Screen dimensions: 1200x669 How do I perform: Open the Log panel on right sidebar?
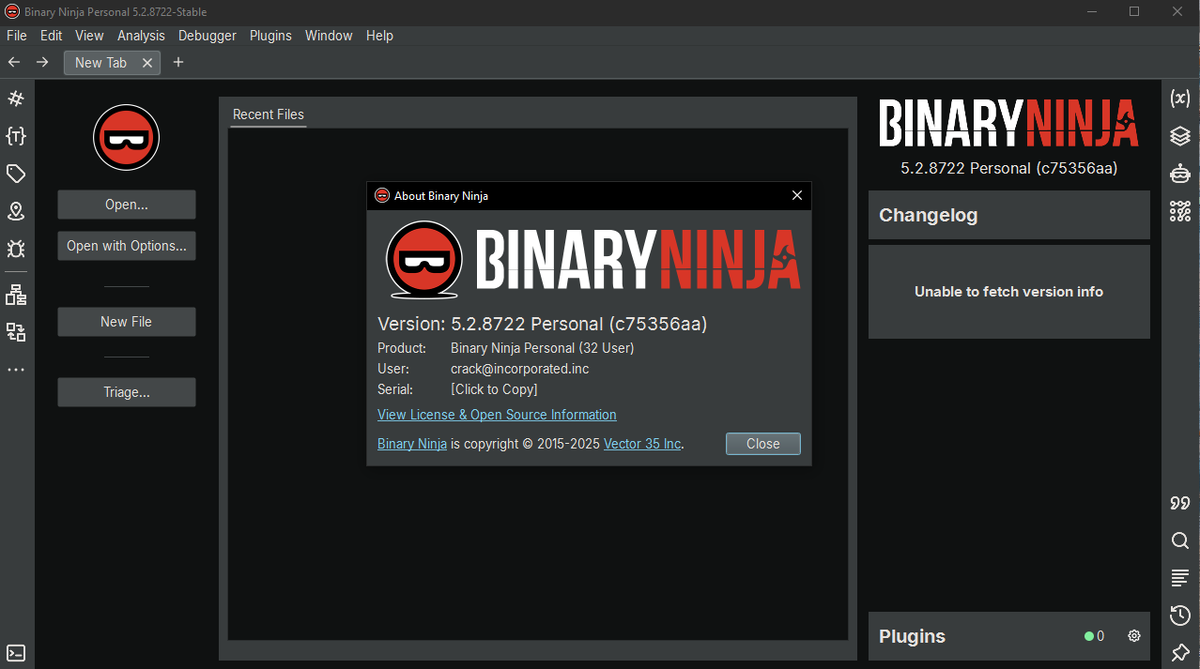click(x=1180, y=577)
